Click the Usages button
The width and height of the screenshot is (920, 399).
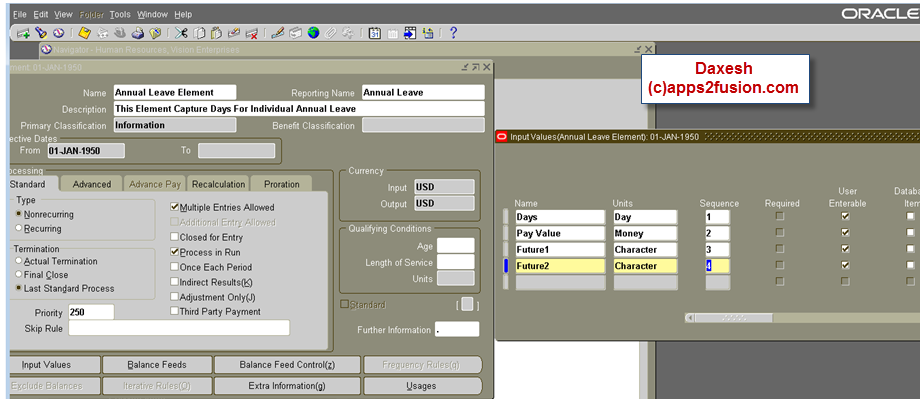click(x=421, y=386)
